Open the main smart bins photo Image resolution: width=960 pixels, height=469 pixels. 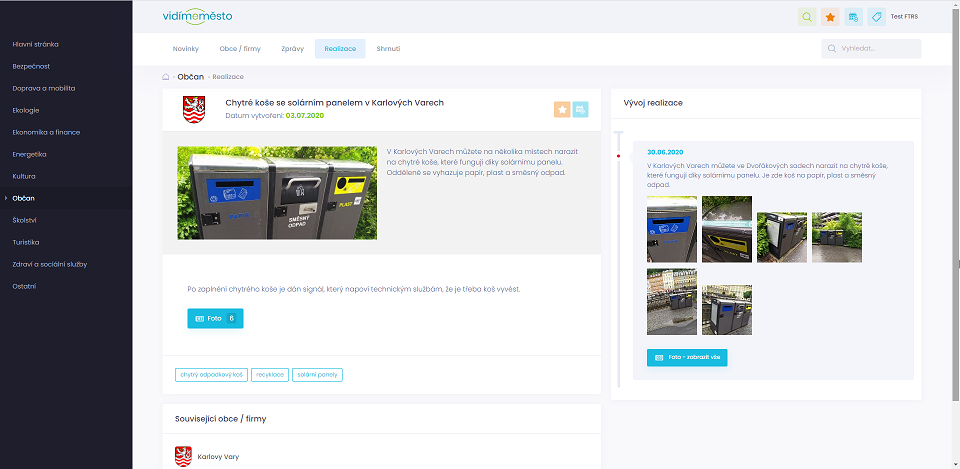click(277, 193)
